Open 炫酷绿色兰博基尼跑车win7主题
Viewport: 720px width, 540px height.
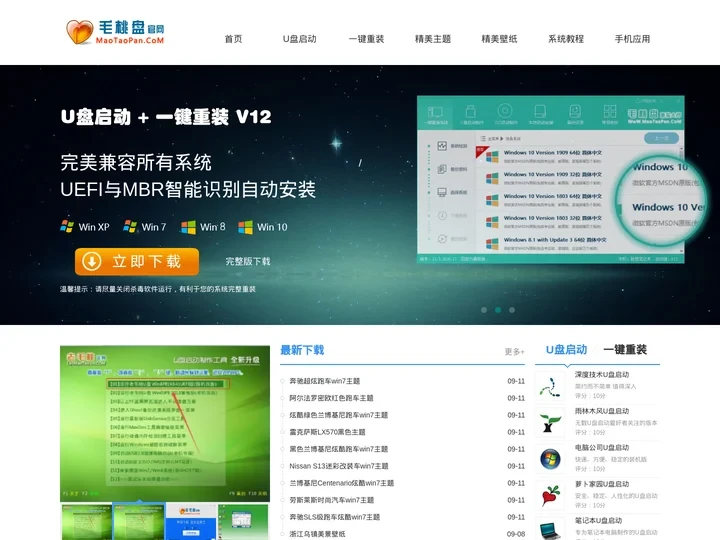pyautogui.click(x=338, y=415)
